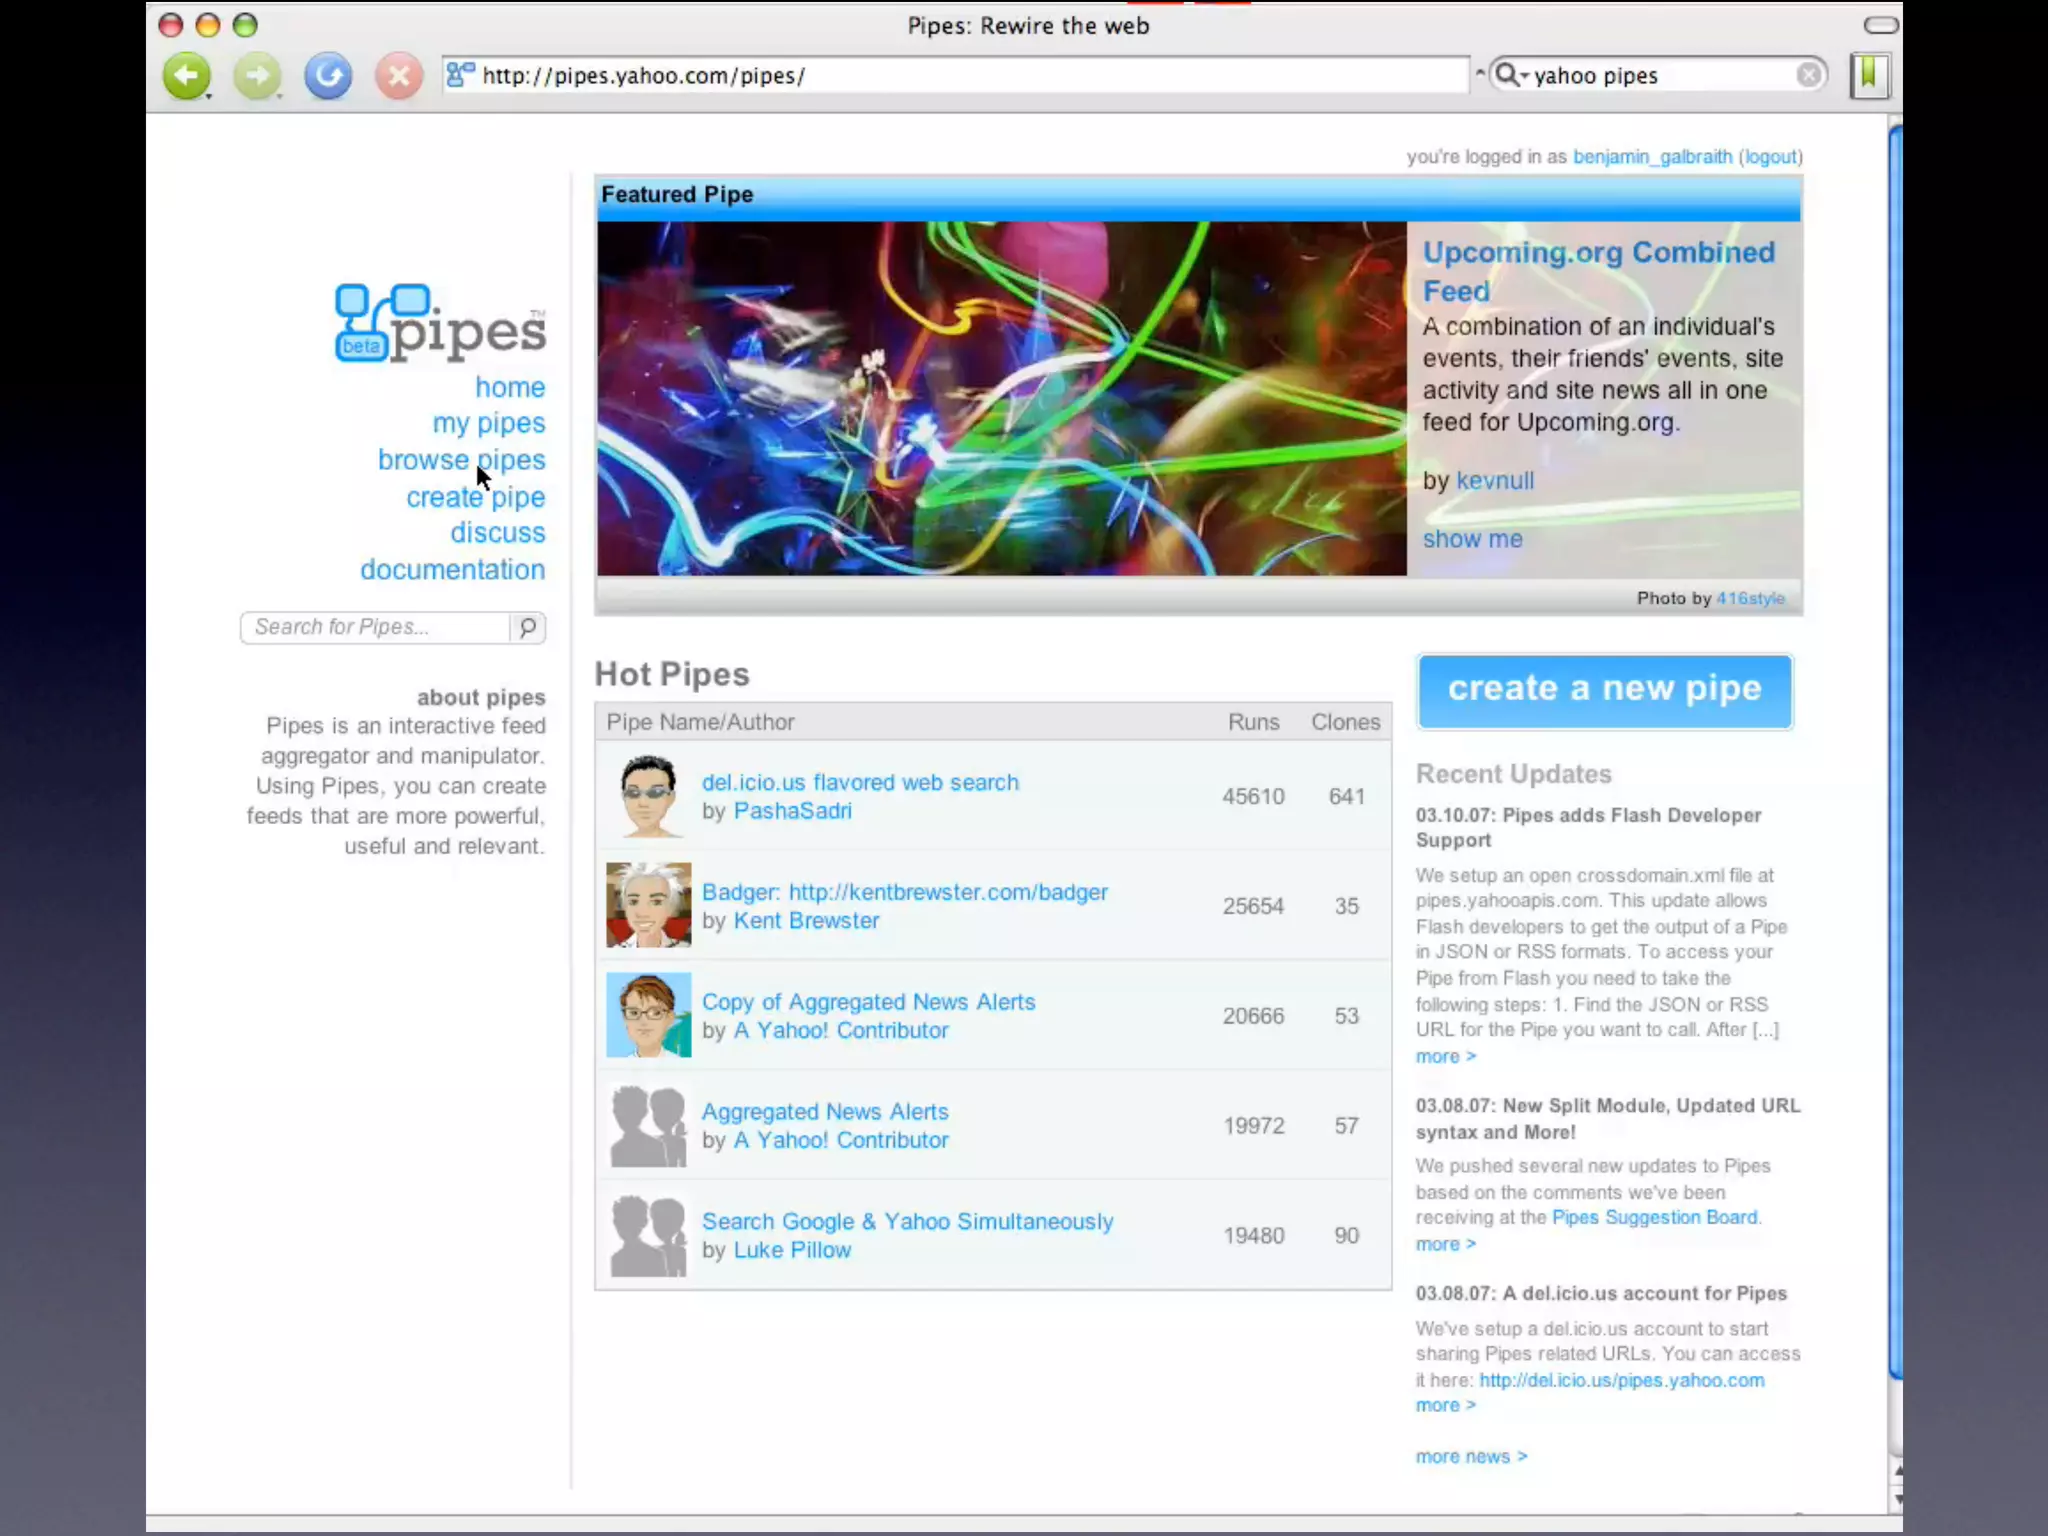
Task: Click 'show me' for featured pipe
Action: [x=1472, y=539]
